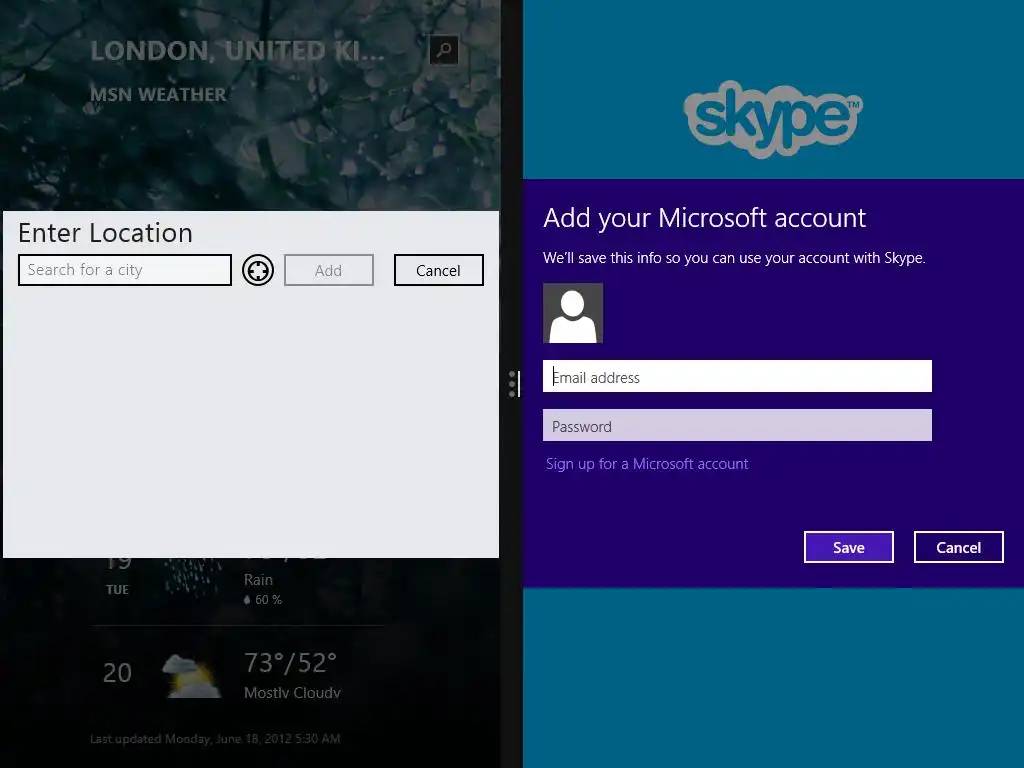
Task: Cancel the Enter Location dialog
Action: pyautogui.click(x=438, y=270)
